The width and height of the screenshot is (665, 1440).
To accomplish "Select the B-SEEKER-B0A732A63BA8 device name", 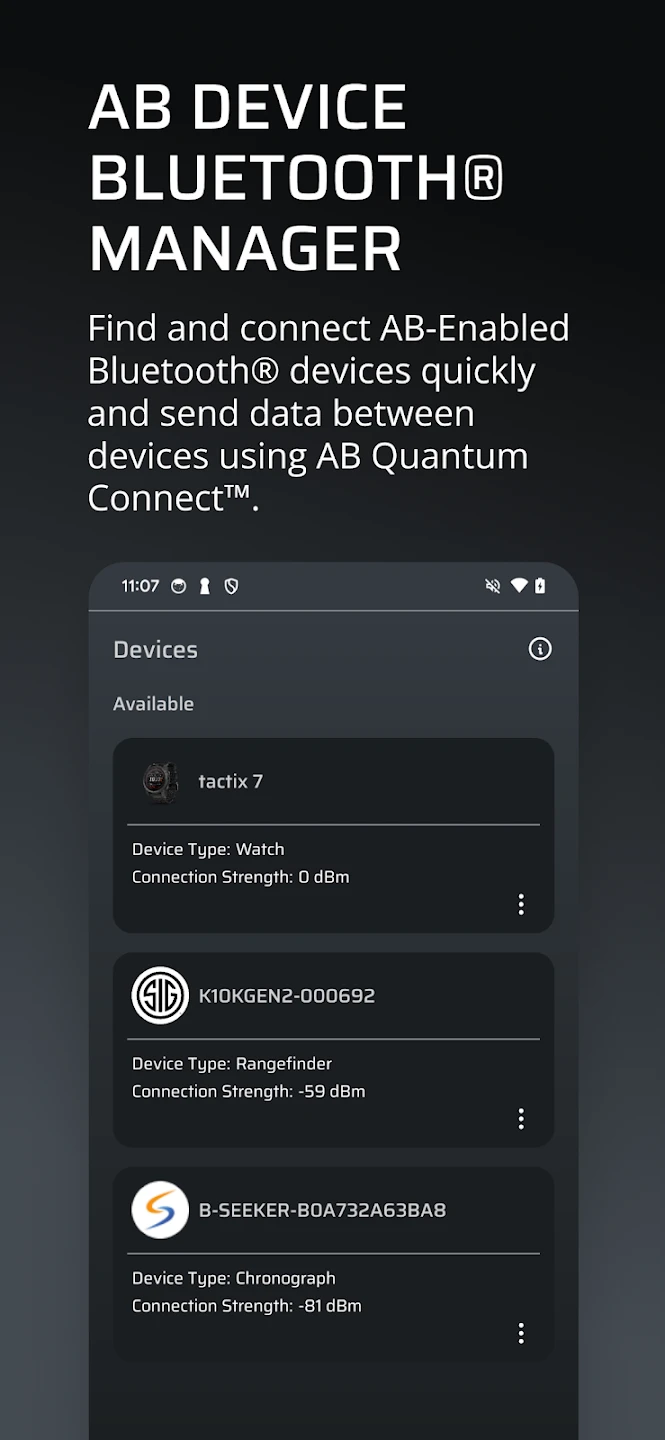I will [x=322, y=1210].
